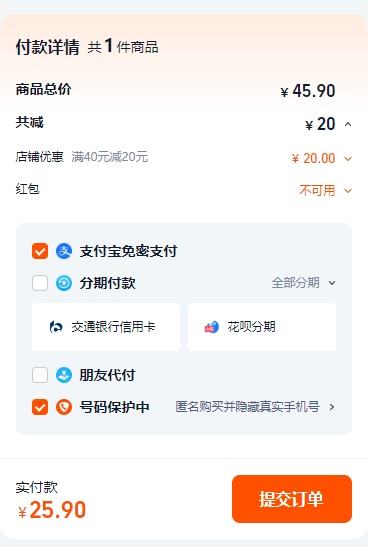The height and width of the screenshot is (547, 368).
Task: Check the 分期付款 checkbox
Action: tap(40, 283)
